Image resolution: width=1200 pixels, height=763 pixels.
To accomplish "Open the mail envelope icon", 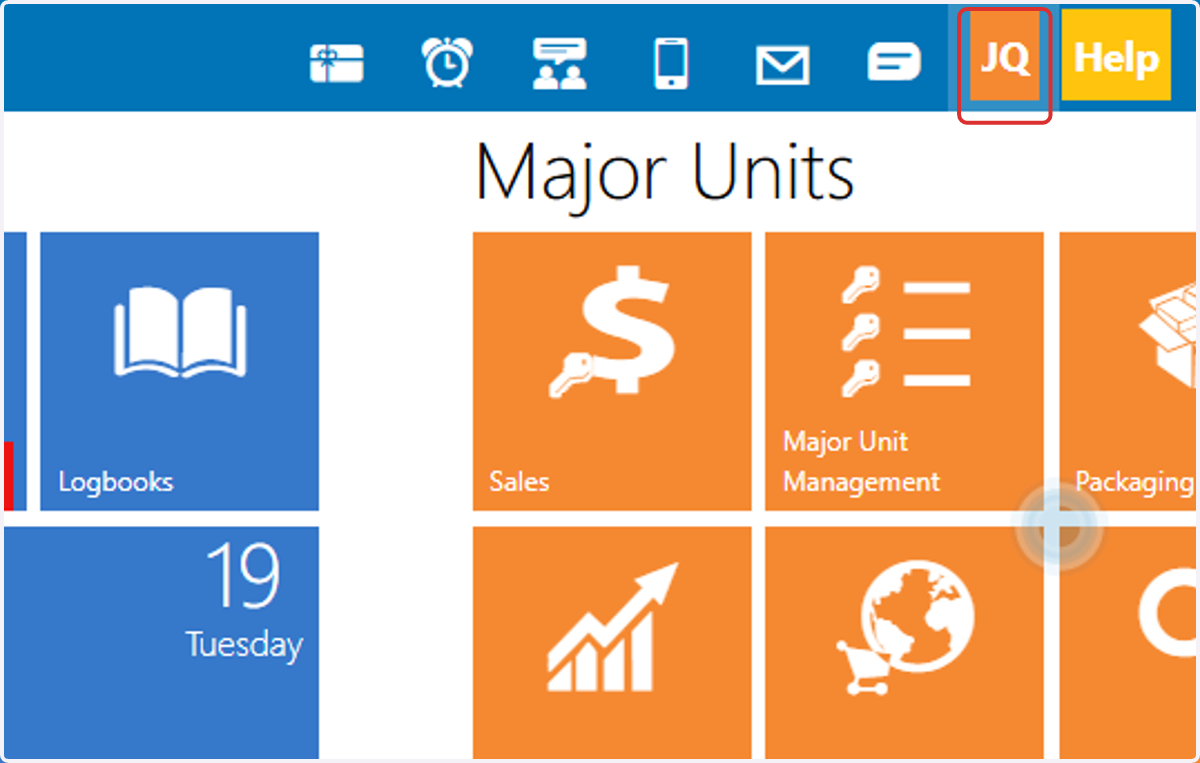I will coord(781,66).
